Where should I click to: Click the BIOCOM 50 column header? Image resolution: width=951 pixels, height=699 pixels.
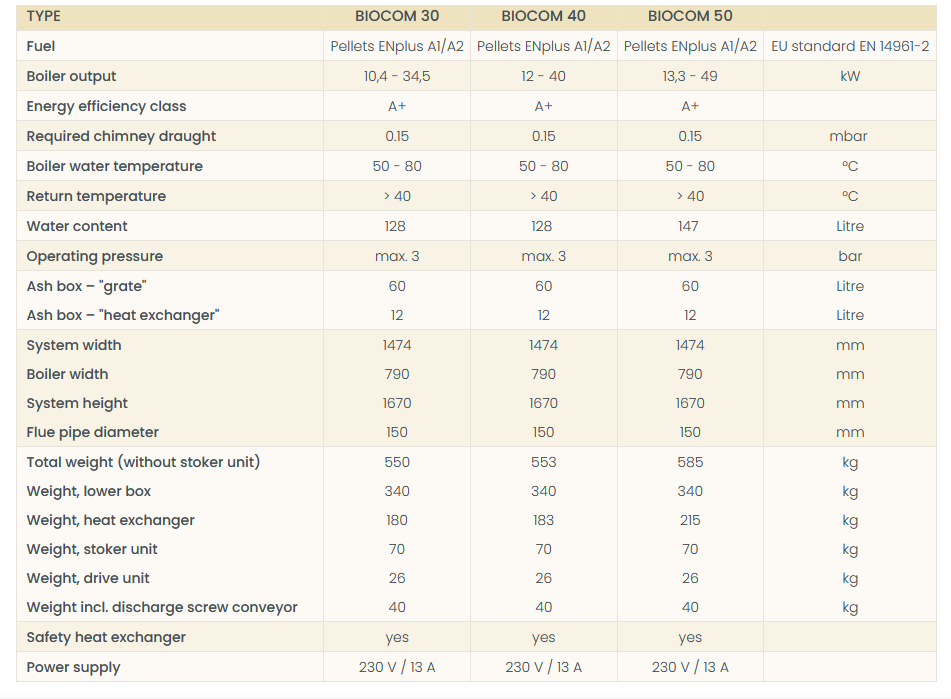[690, 16]
